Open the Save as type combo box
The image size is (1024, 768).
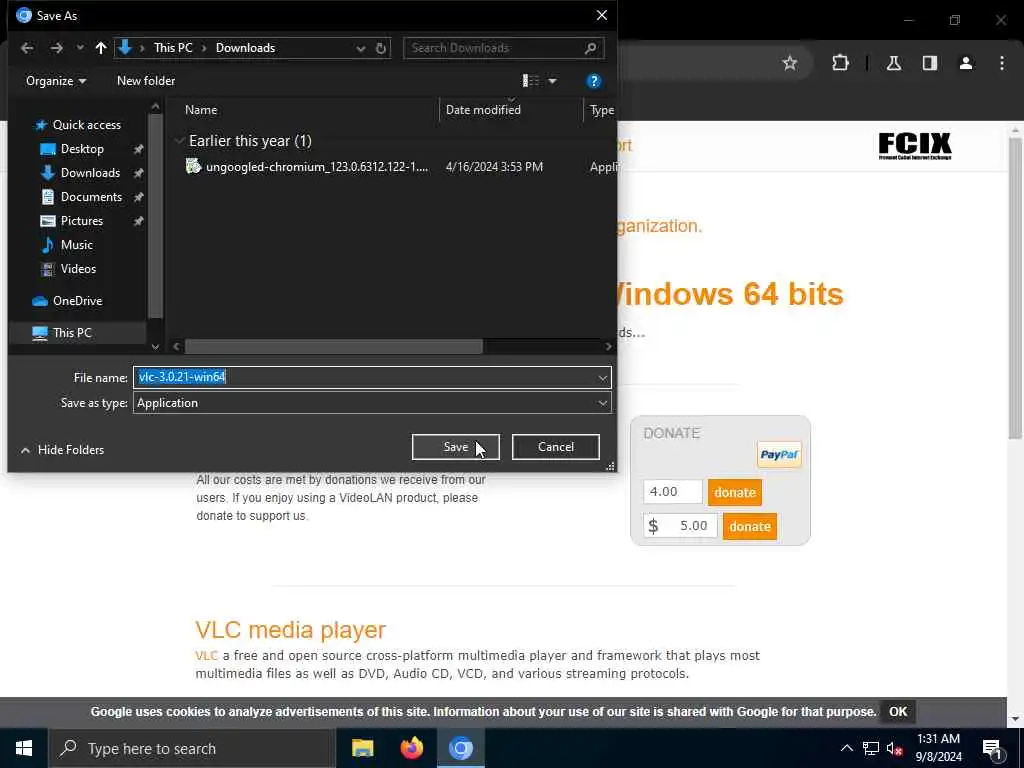tap(372, 403)
